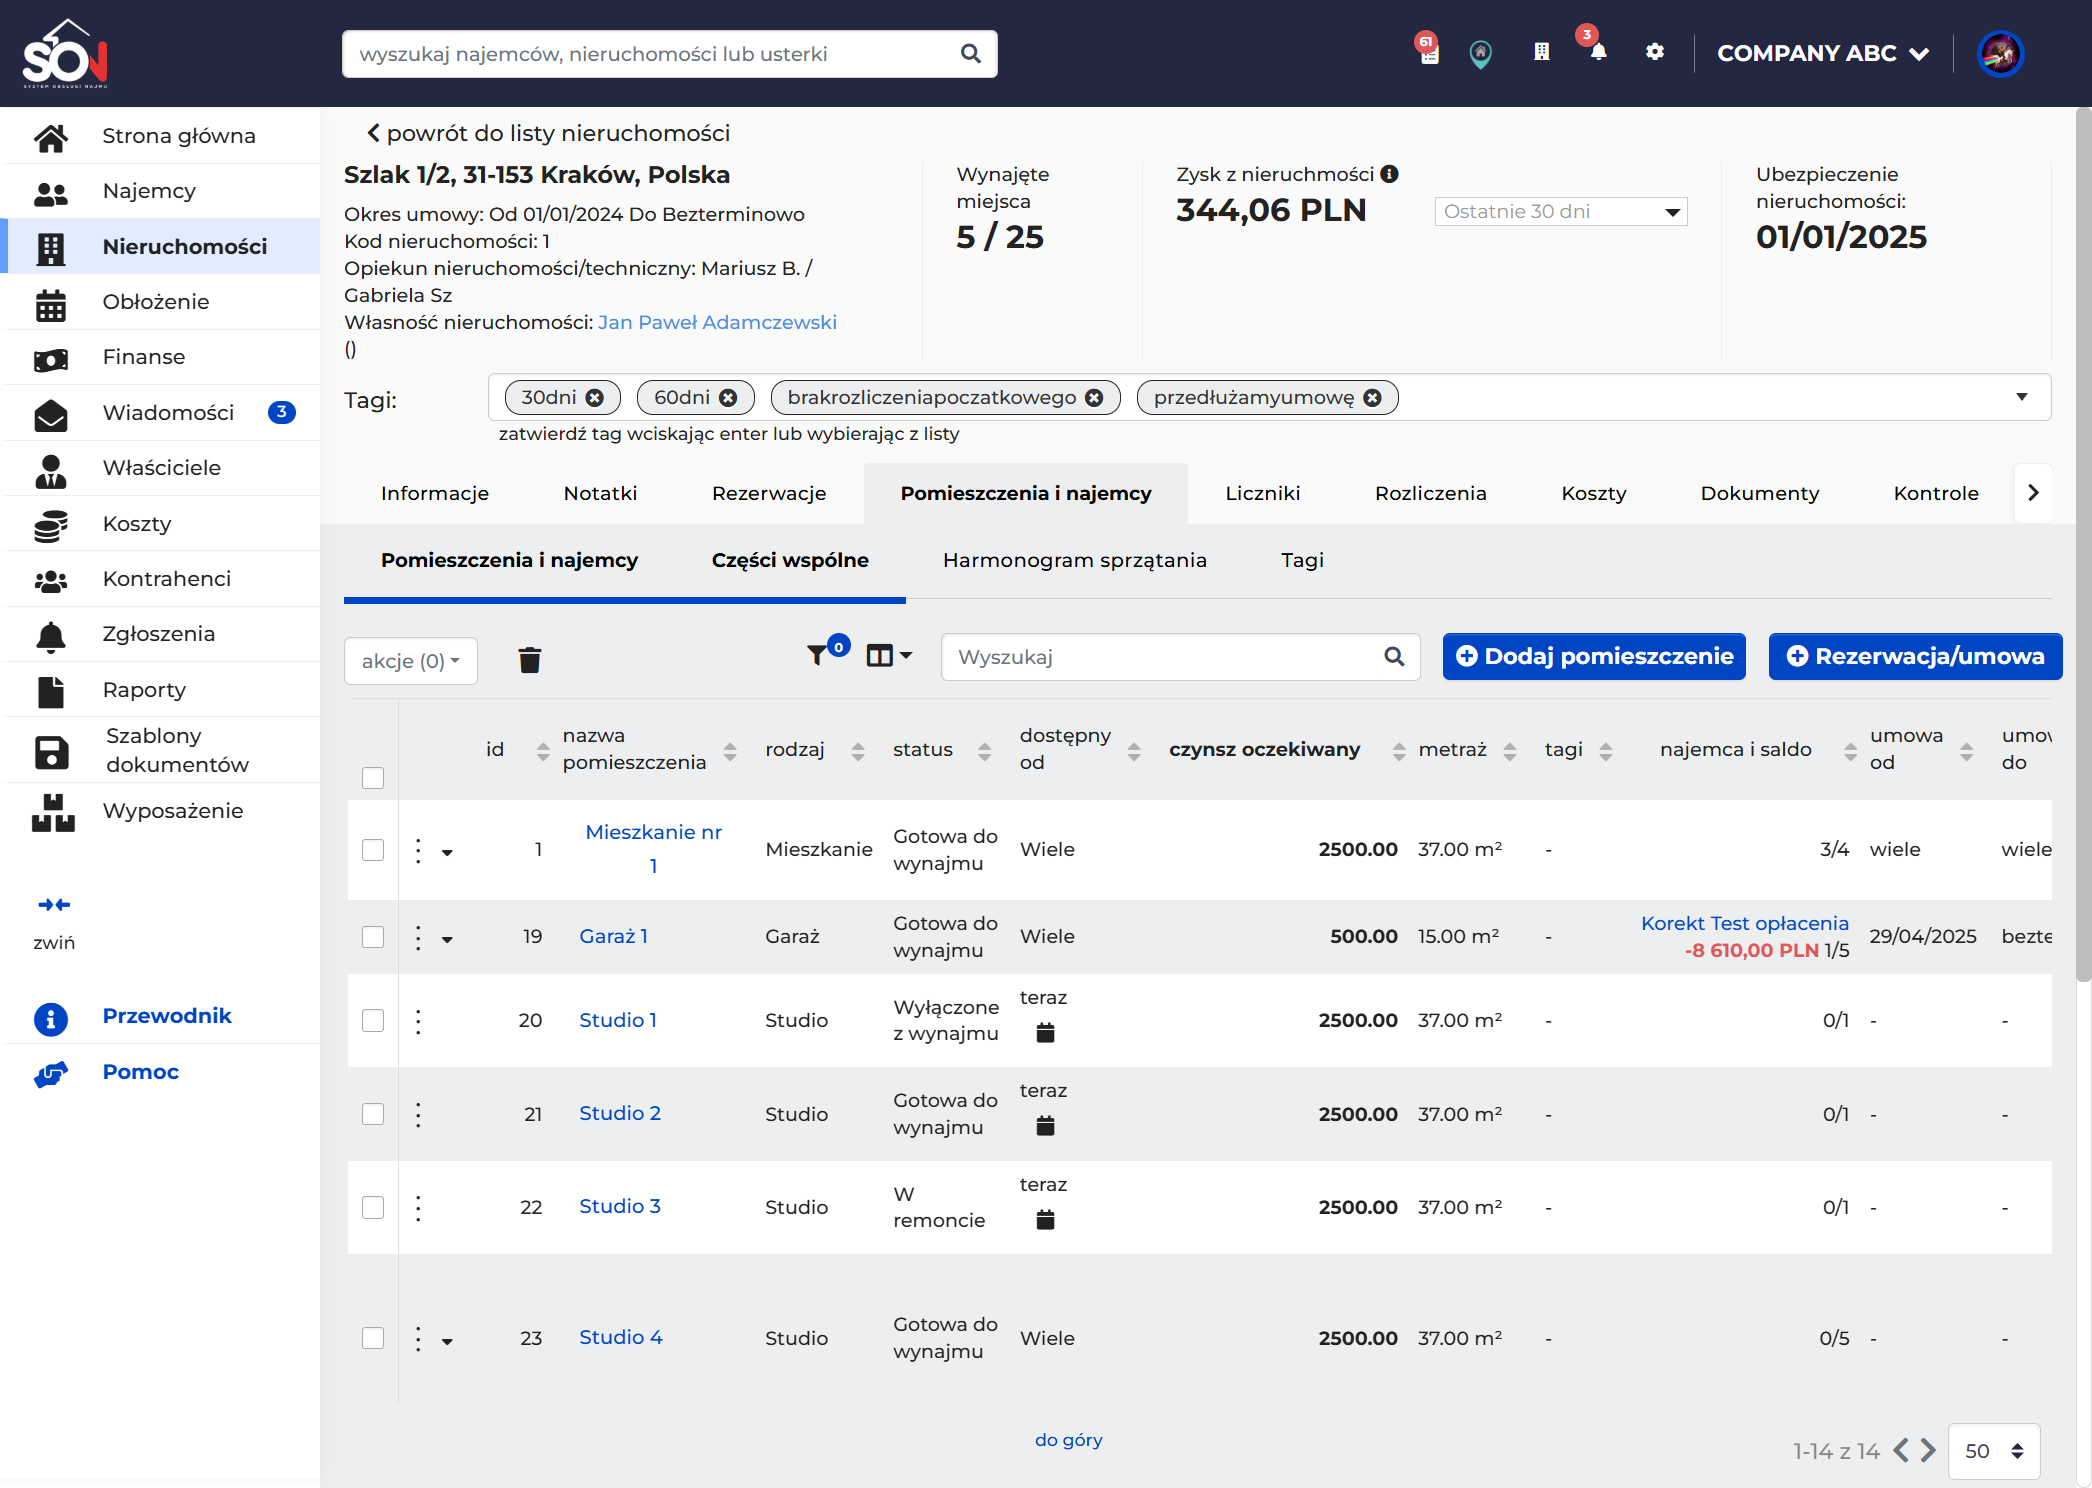
Task: Open owner link Jan Paweł Adamczewski
Action: pyautogui.click(x=717, y=322)
